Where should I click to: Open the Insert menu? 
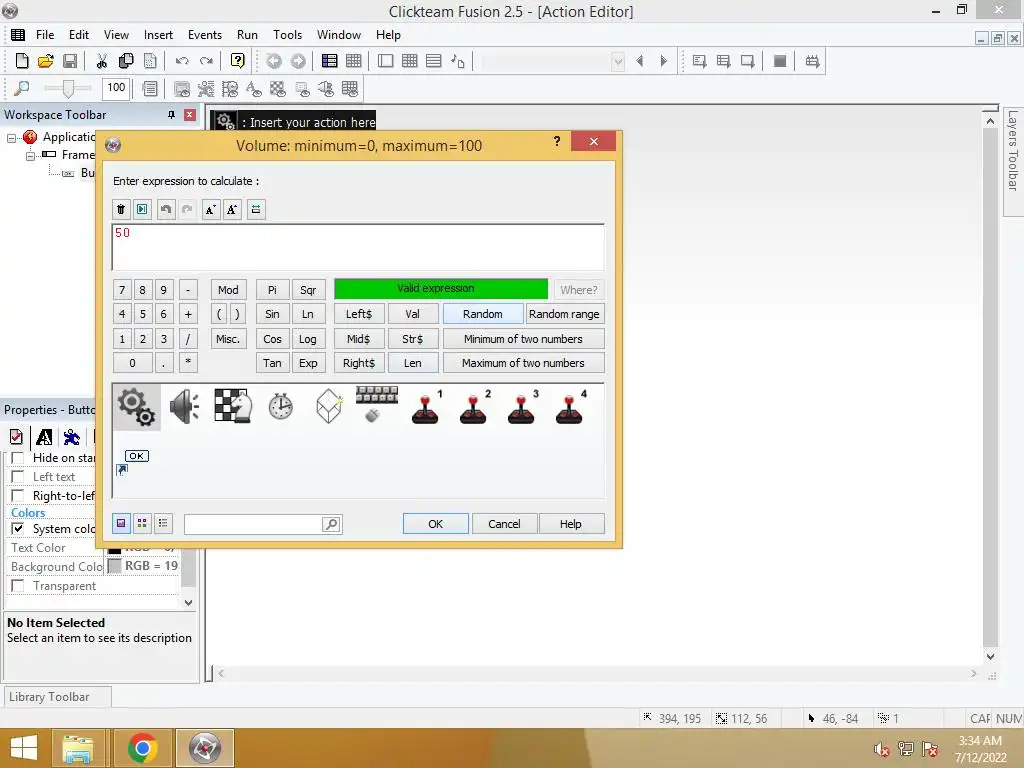point(158,35)
